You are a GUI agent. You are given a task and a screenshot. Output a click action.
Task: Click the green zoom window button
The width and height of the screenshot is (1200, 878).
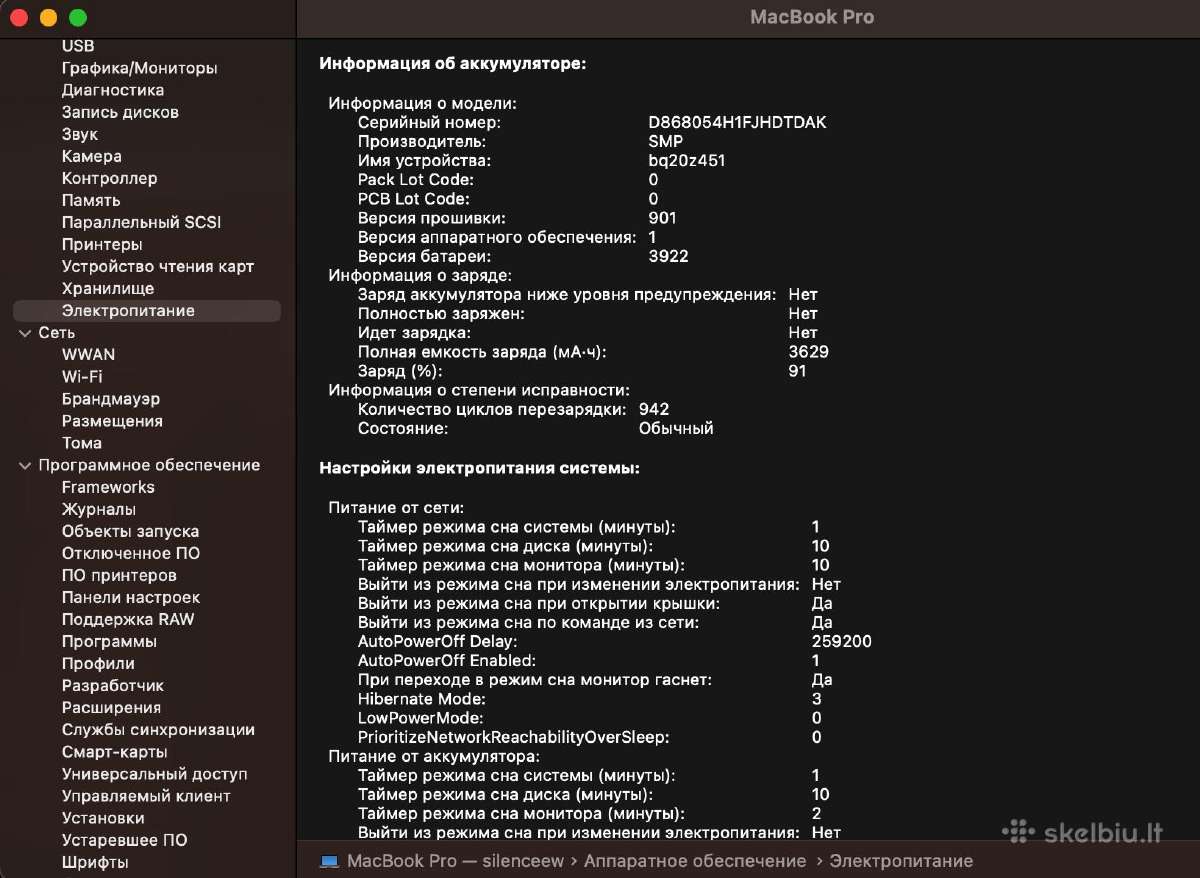click(78, 18)
